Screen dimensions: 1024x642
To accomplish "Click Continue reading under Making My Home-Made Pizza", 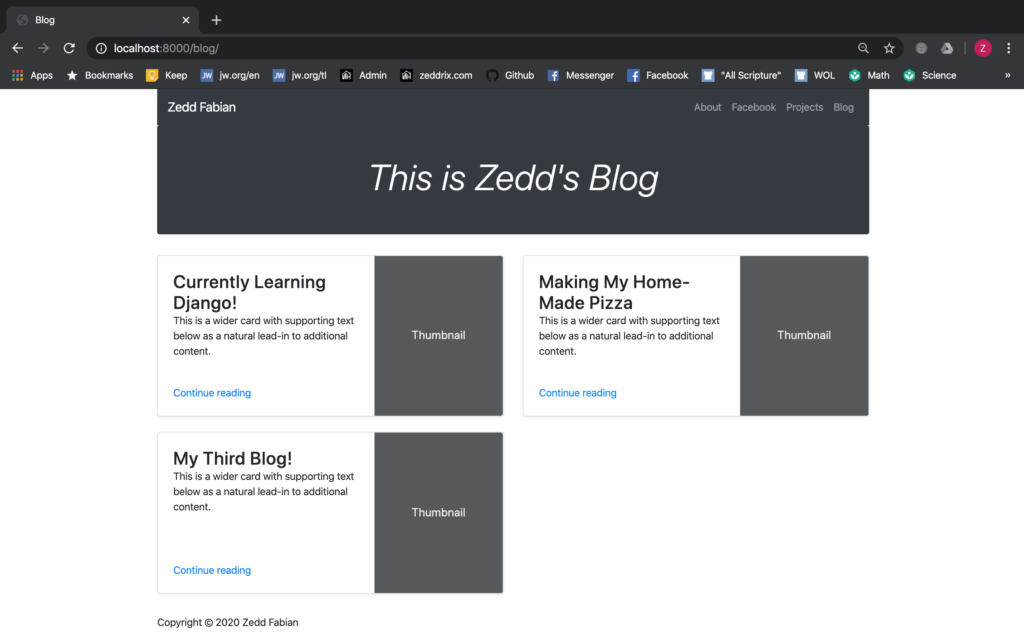I will click(x=577, y=393).
